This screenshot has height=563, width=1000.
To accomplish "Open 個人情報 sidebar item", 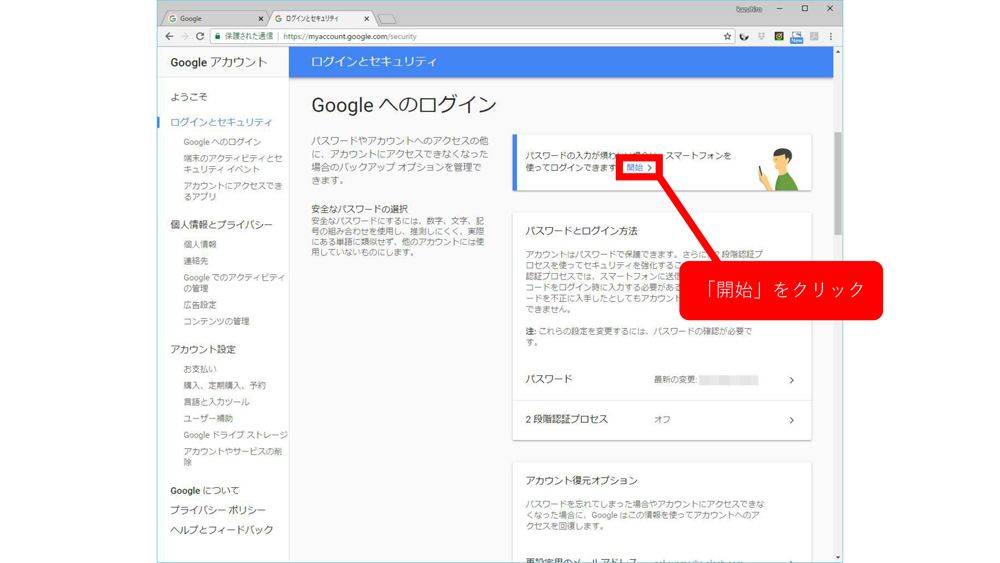I will tap(200, 244).
